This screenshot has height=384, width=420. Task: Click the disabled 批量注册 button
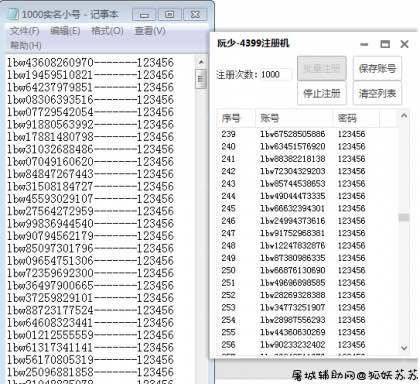coord(322,68)
